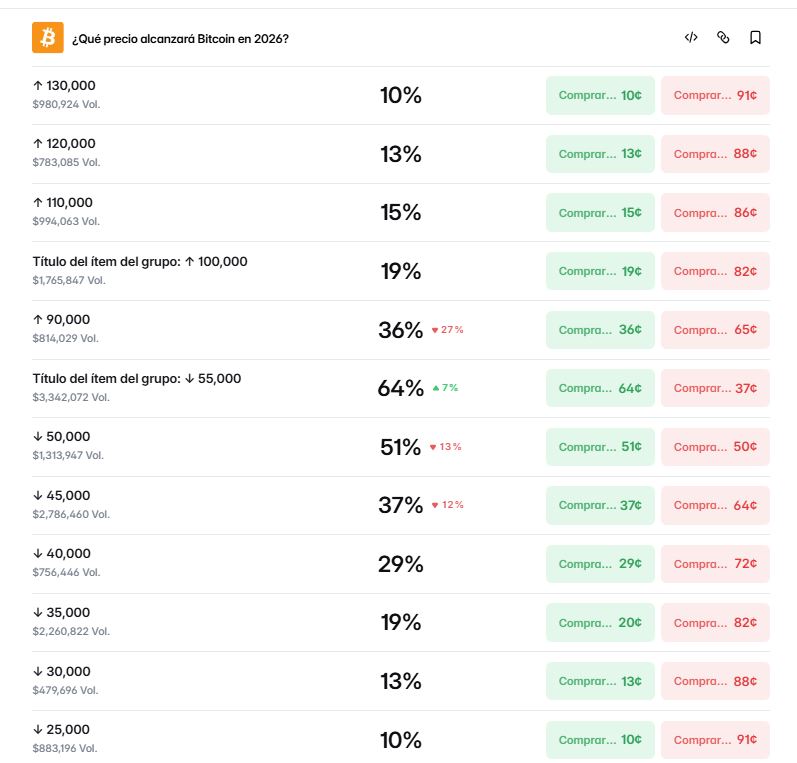Buy Yes at 15¢ for ↑ 110,000
This screenshot has width=797, height=763.
(600, 213)
